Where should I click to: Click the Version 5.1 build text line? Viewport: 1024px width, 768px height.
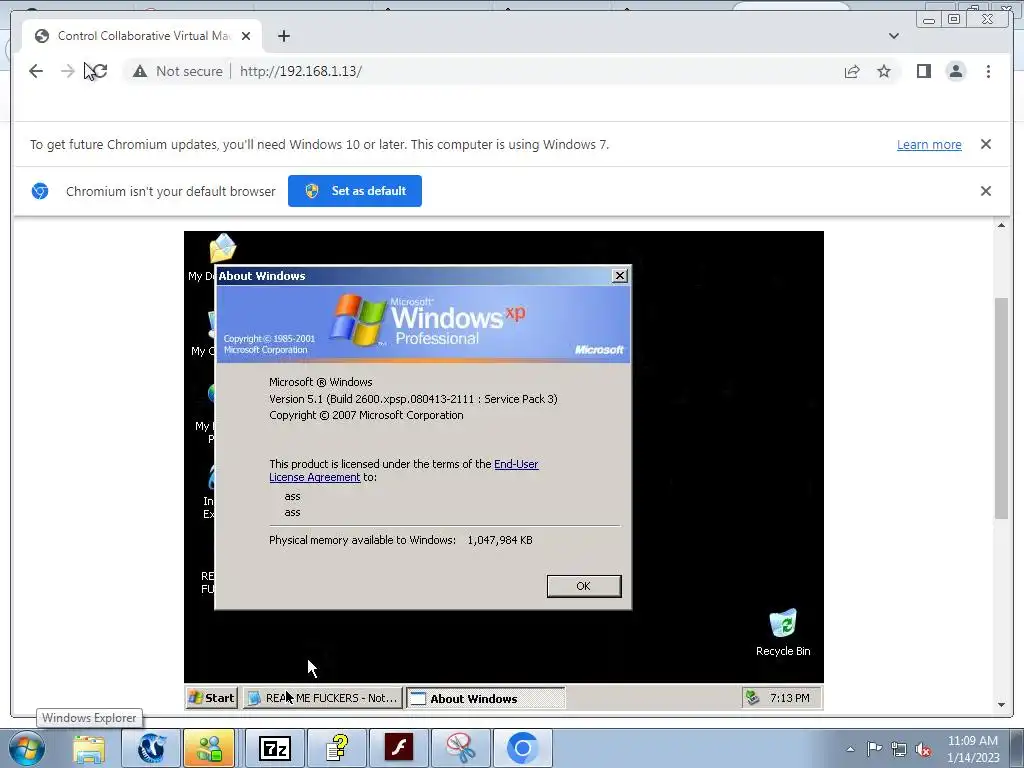[x=413, y=399]
